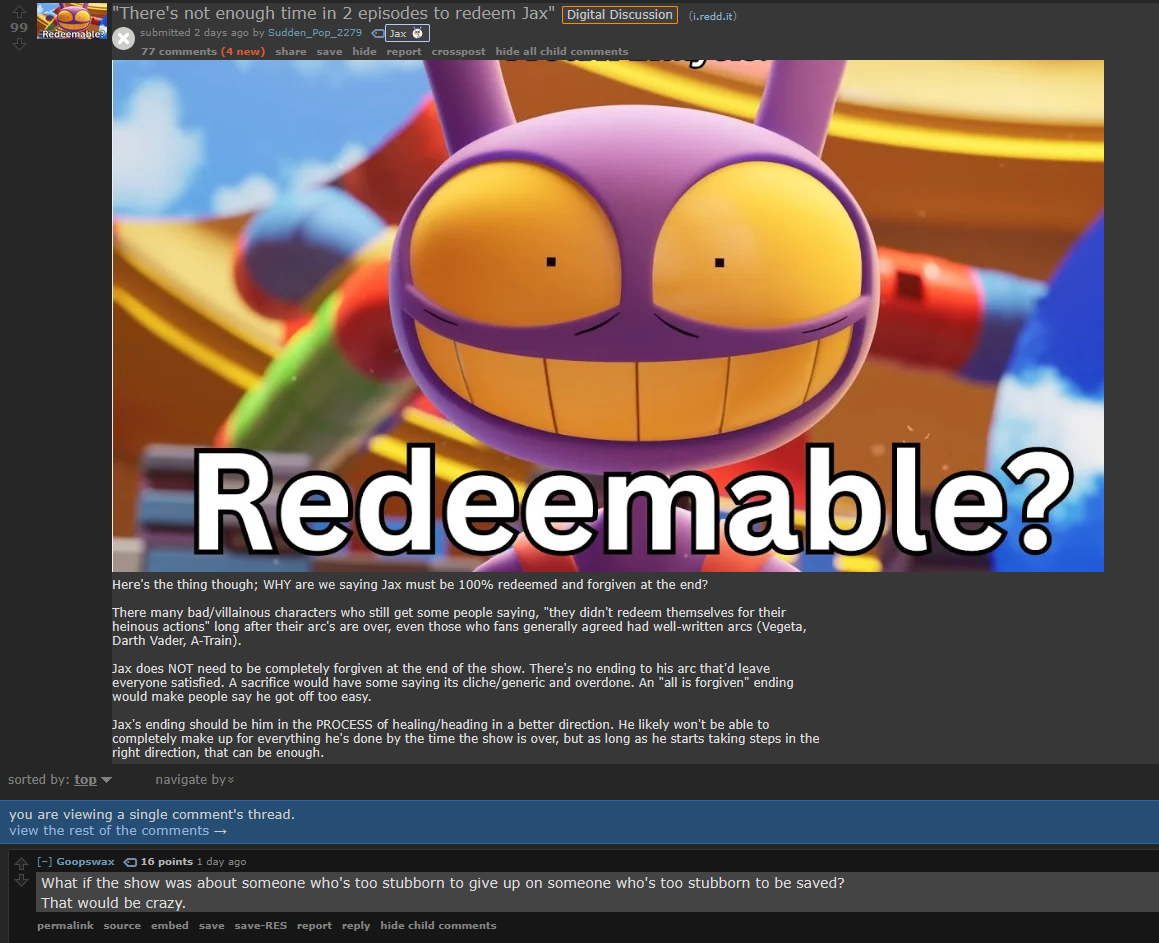Open the post title link
1159x943 pixels.
[x=333, y=13]
